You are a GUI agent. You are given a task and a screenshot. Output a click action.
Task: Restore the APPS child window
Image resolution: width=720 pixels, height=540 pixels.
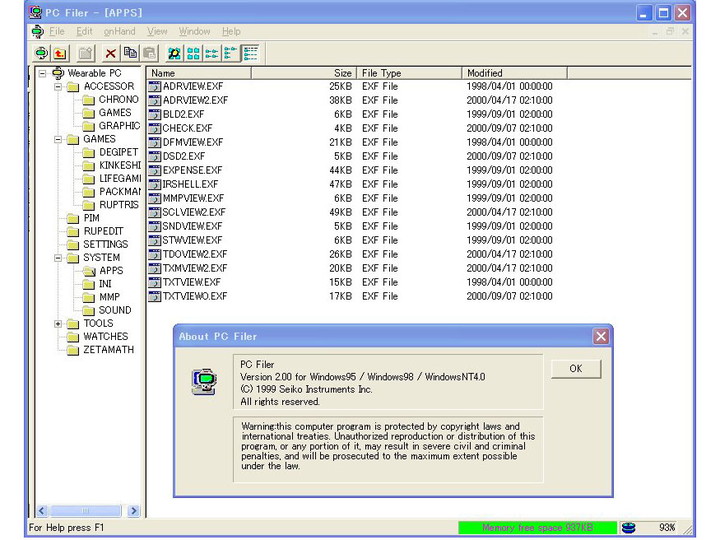click(670, 31)
